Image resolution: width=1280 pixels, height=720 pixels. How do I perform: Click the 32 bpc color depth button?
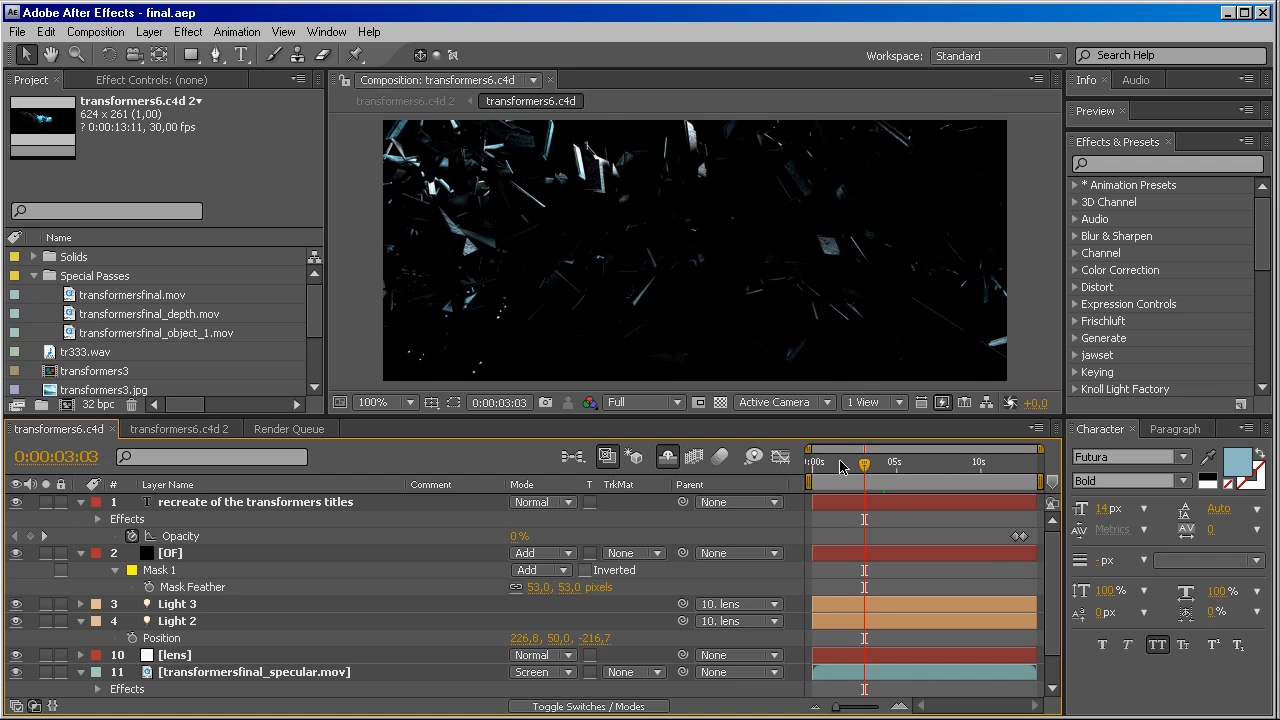[x=98, y=405]
